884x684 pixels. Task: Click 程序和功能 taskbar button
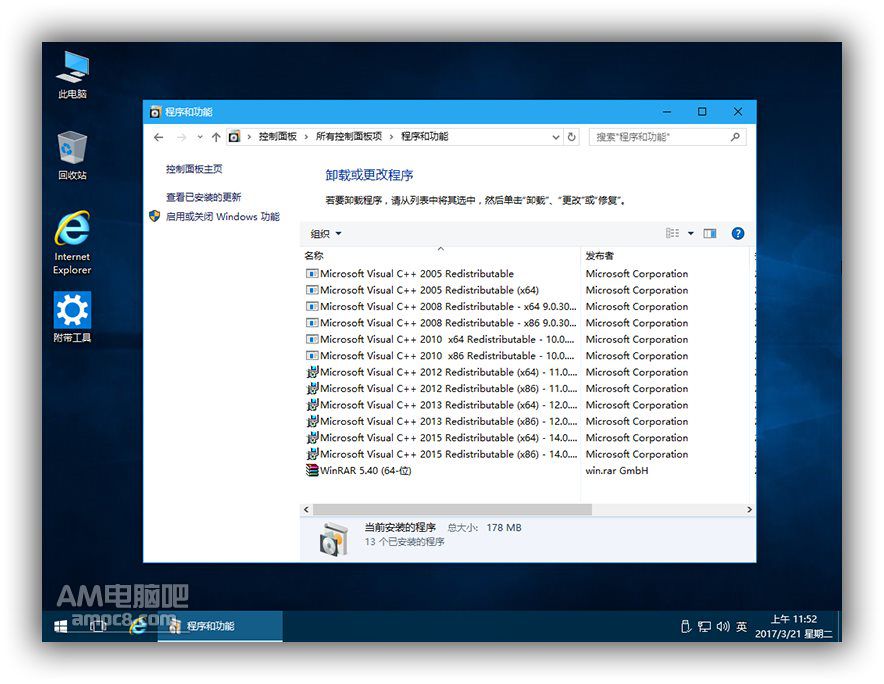(x=220, y=626)
